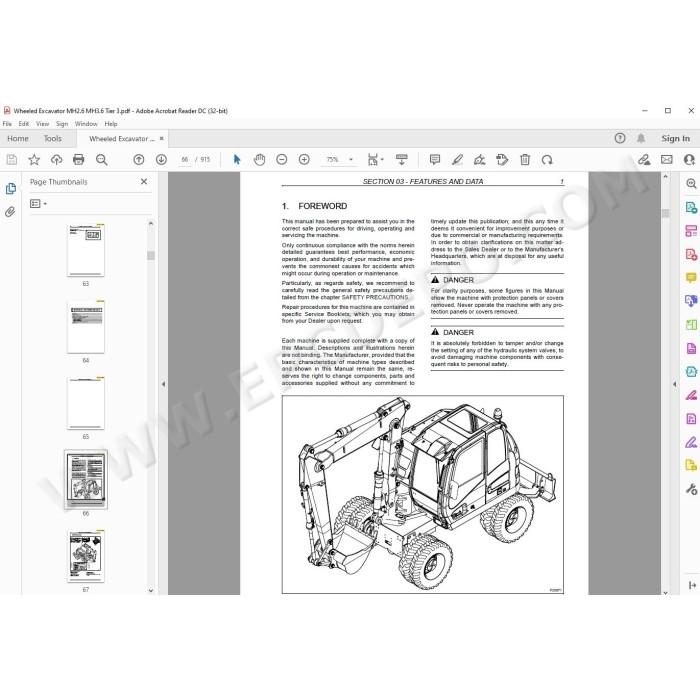Show the page thumbnails pane icon
This screenshot has height=700, width=700.
[11, 189]
